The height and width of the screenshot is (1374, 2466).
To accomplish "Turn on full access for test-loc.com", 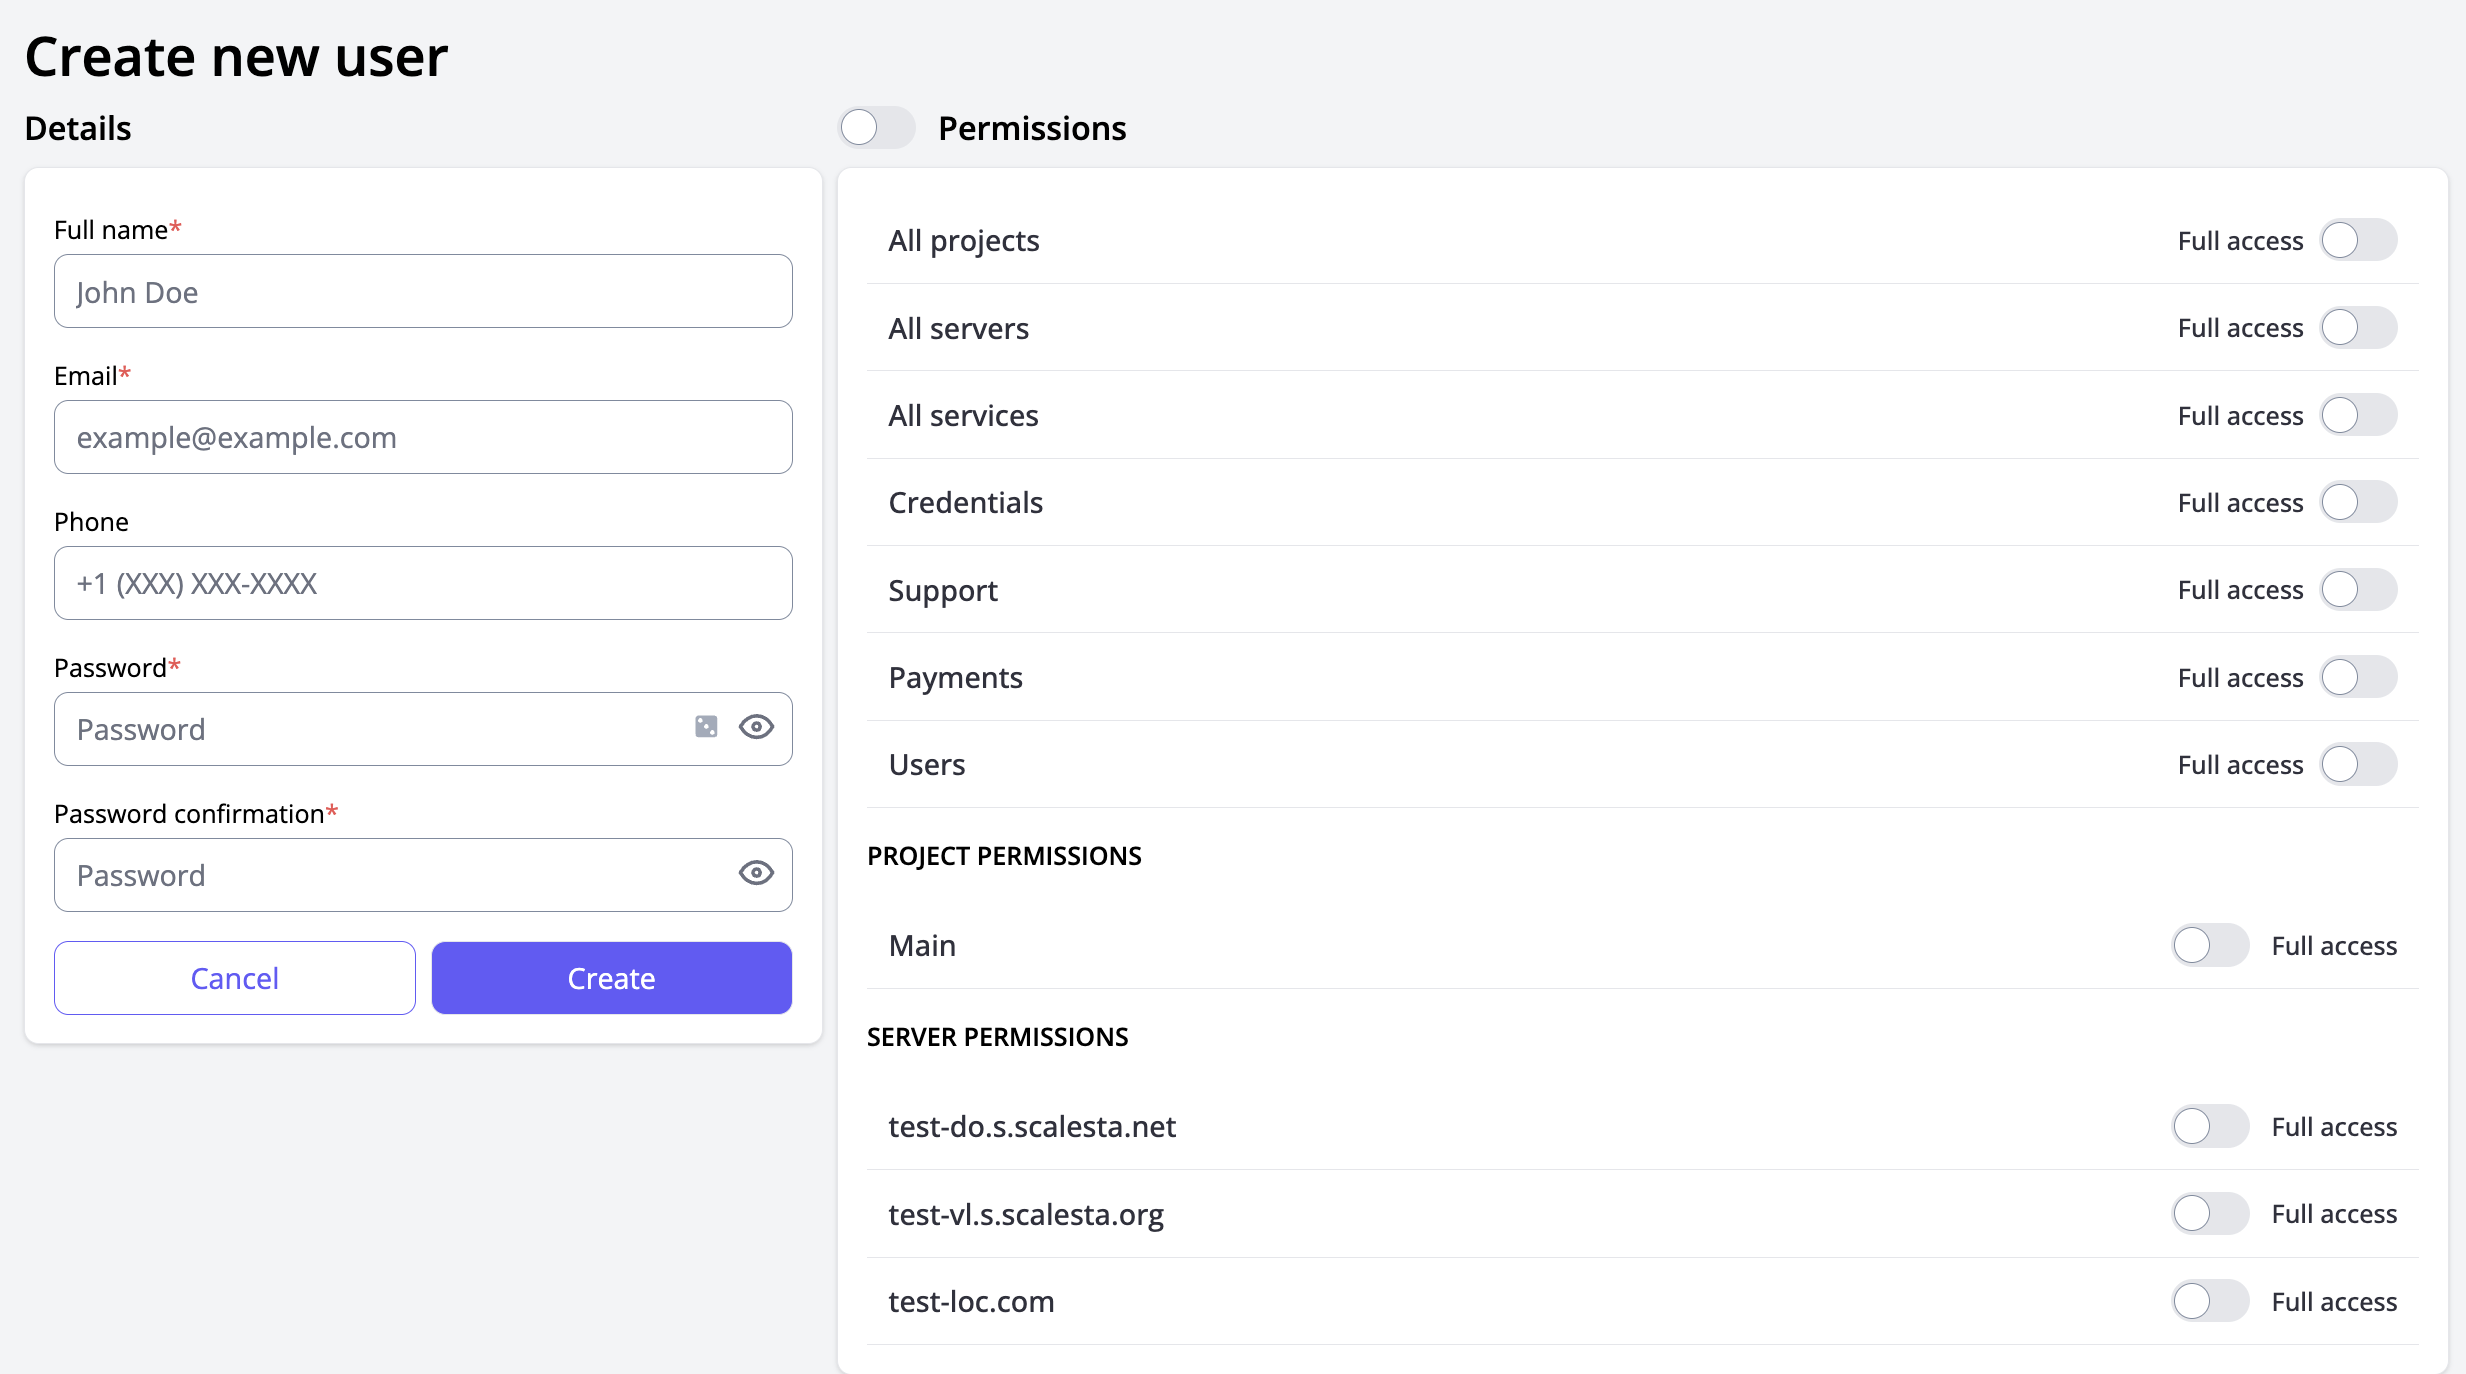I will [2210, 1301].
